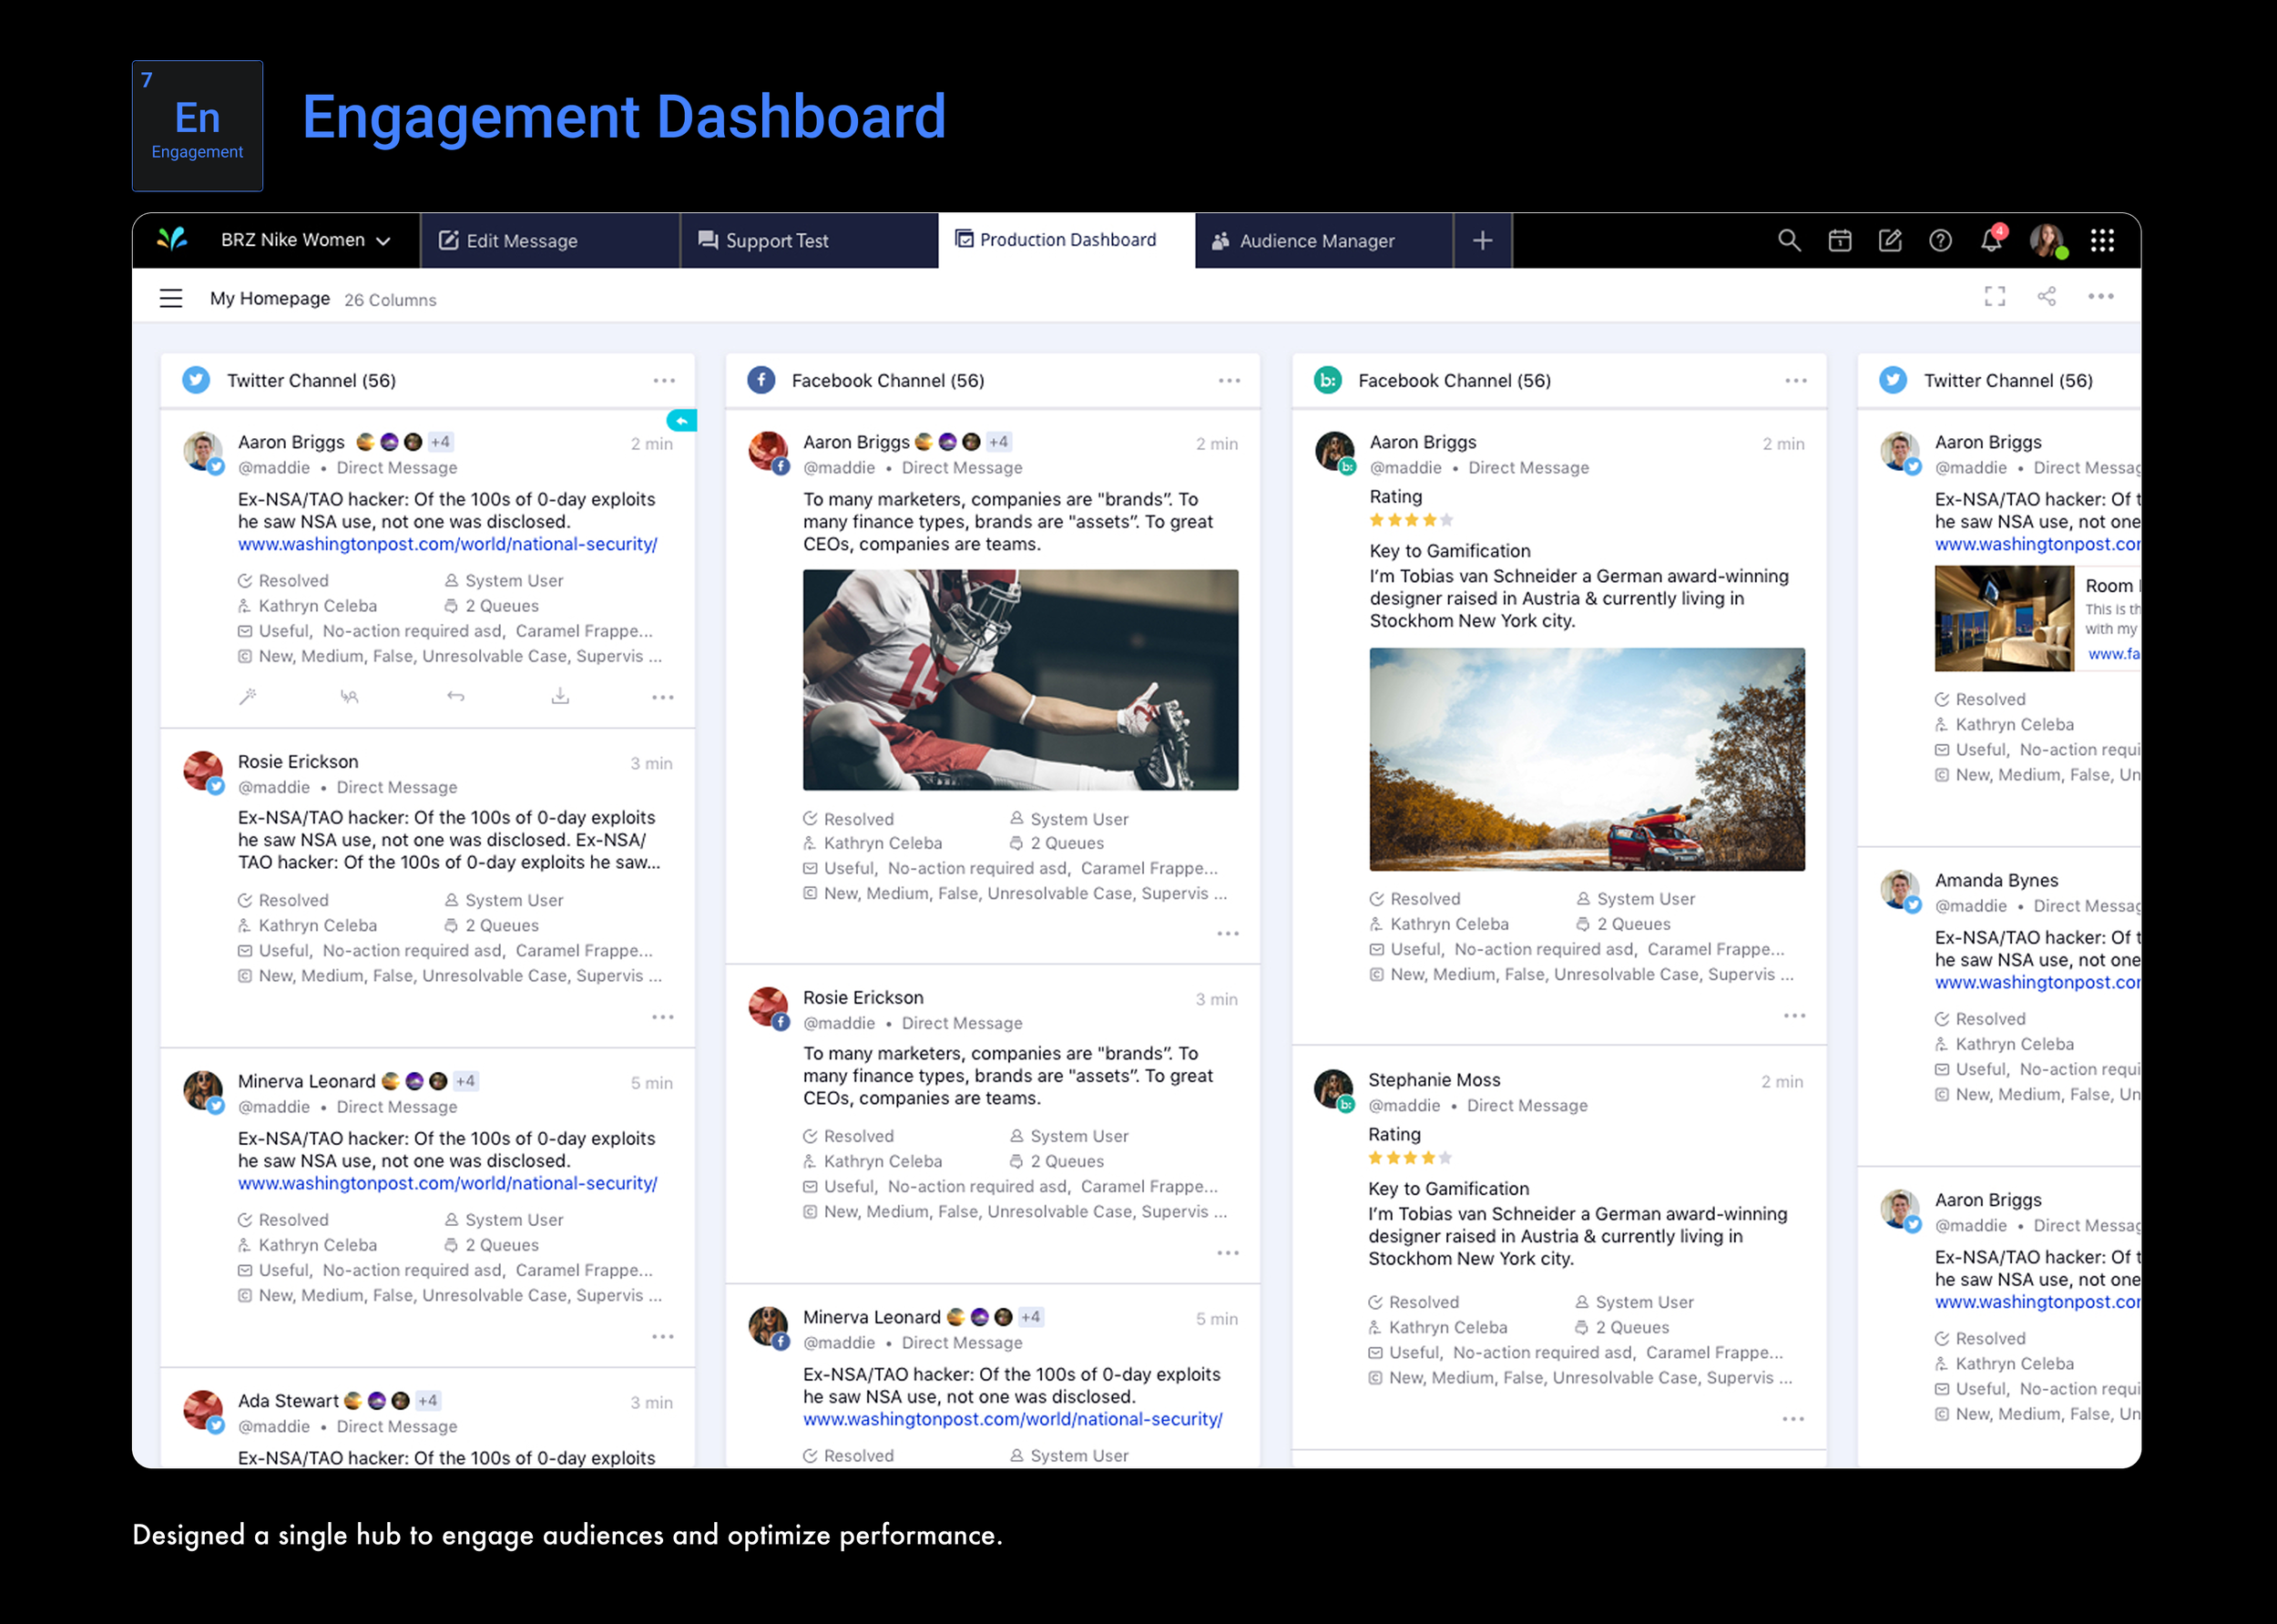
Task: Click the assign user icon on first tweet
Action: coord(349,697)
